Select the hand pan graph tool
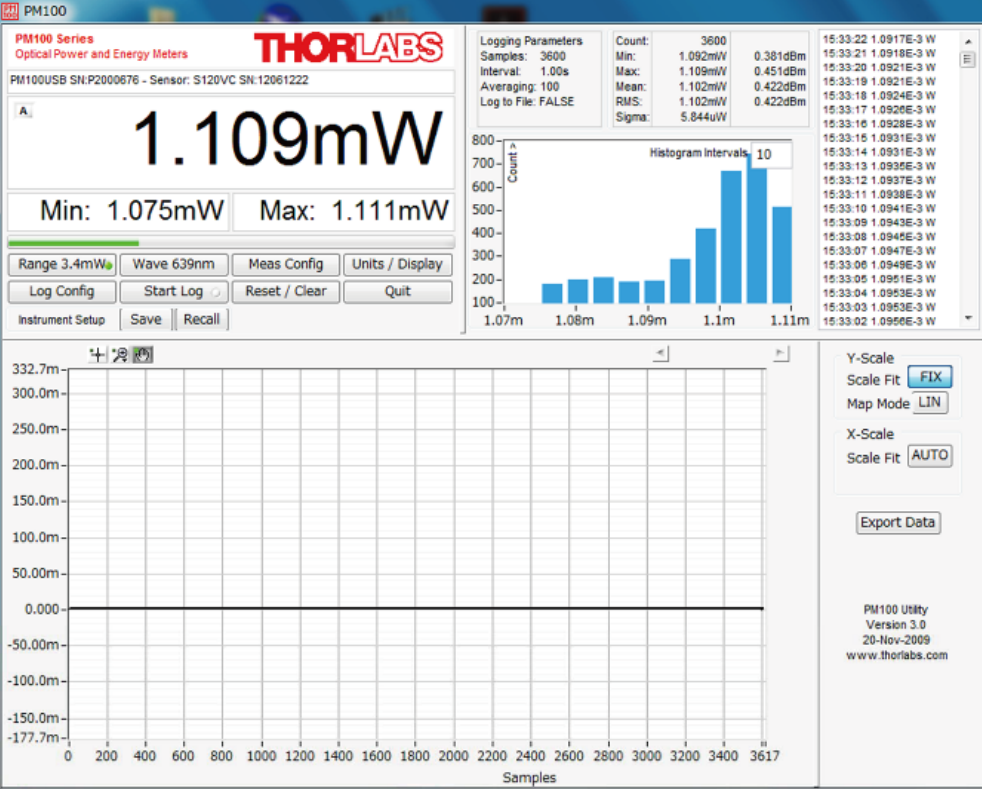Screen dimensions: 982x789 tap(143, 354)
